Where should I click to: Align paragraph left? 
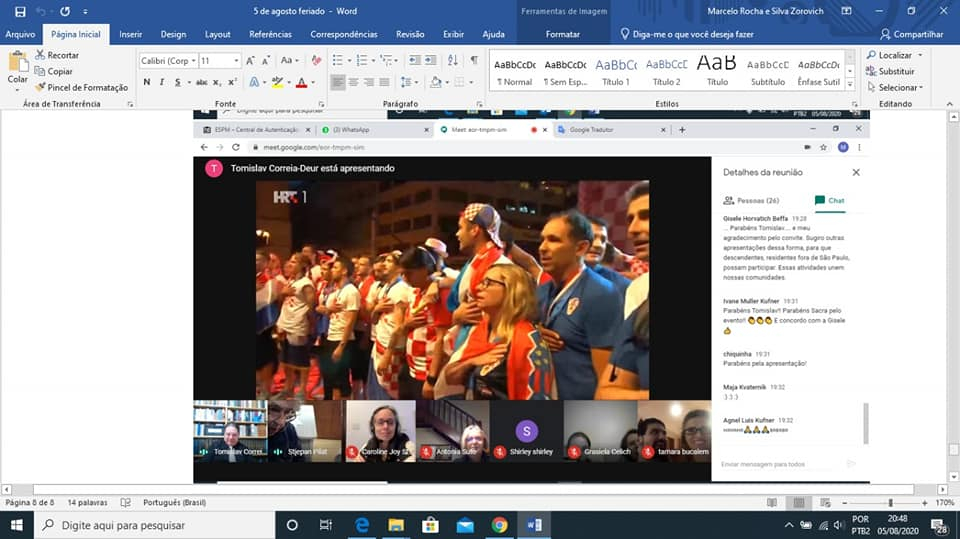(337, 82)
